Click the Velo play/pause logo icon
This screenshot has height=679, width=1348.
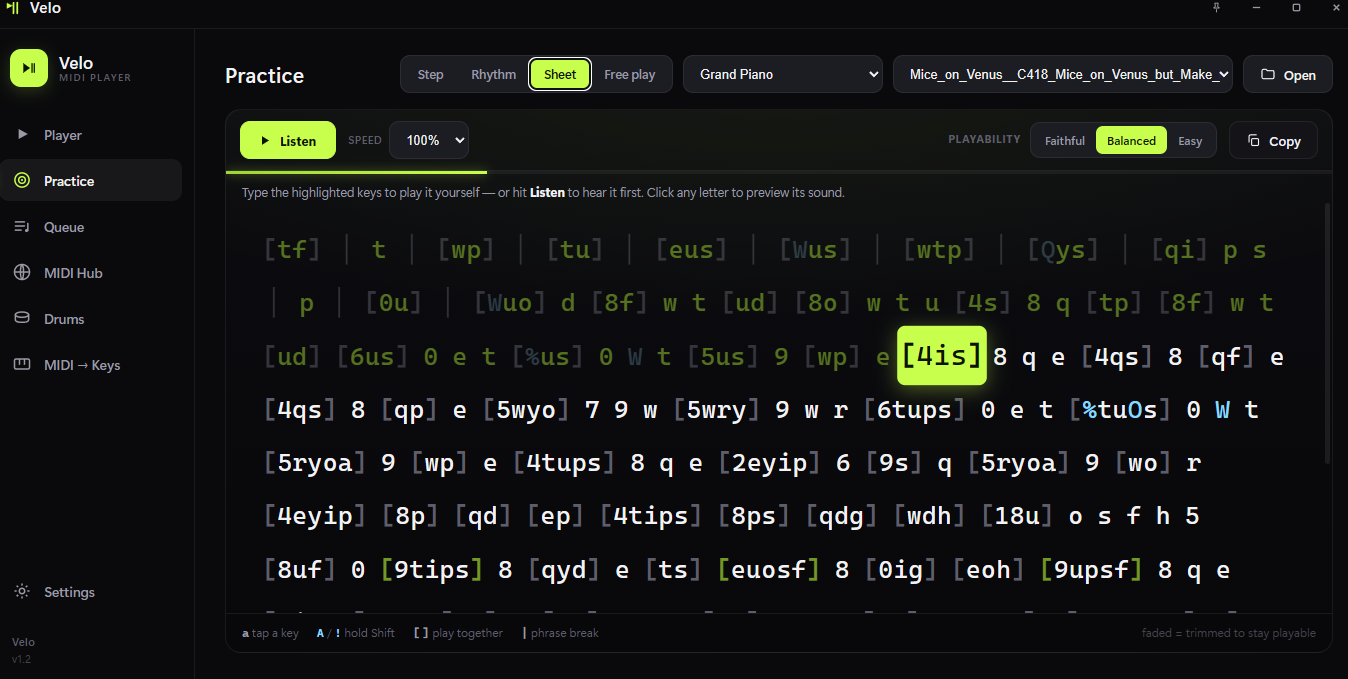29,68
